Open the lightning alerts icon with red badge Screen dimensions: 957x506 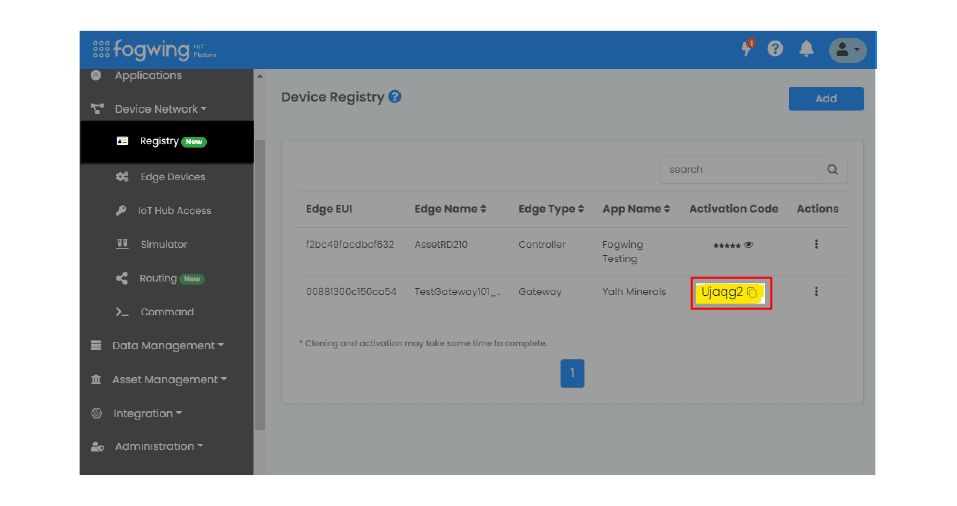tap(748, 48)
